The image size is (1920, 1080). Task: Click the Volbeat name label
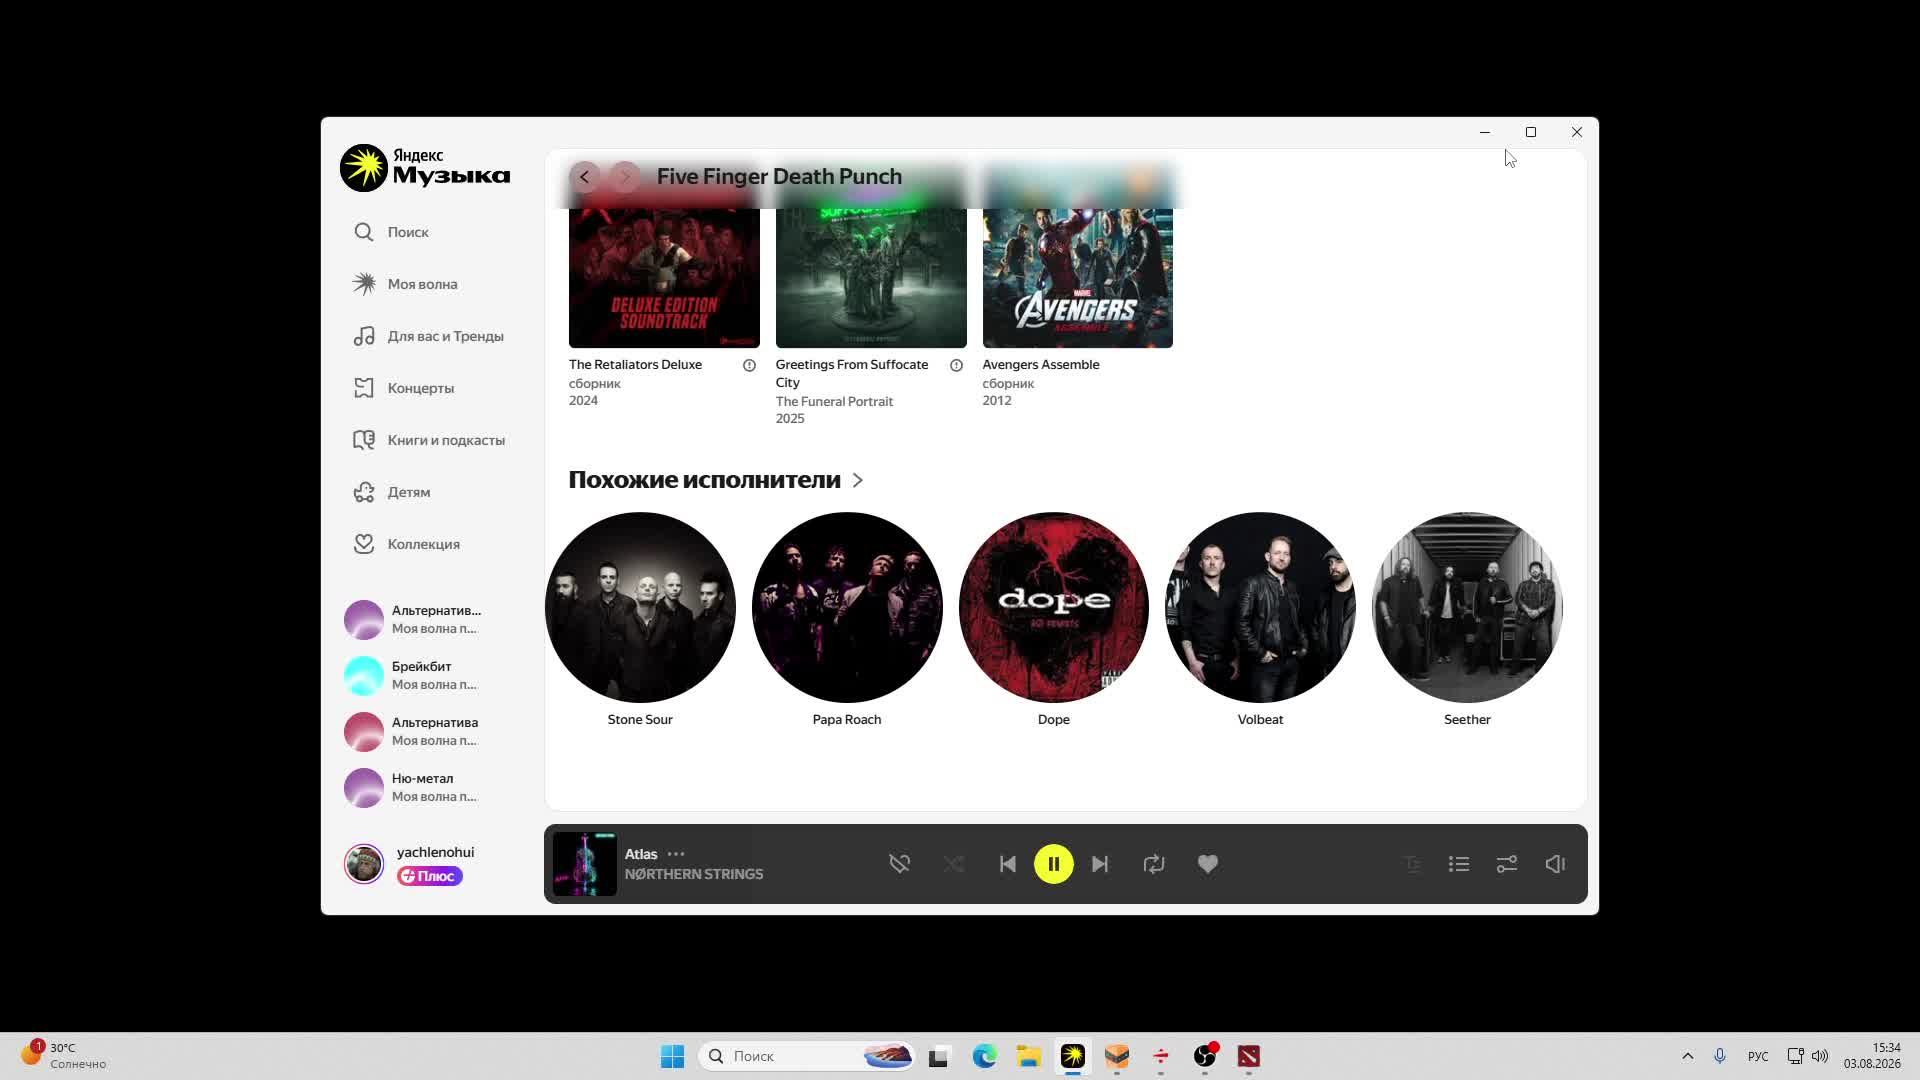pos(1260,720)
